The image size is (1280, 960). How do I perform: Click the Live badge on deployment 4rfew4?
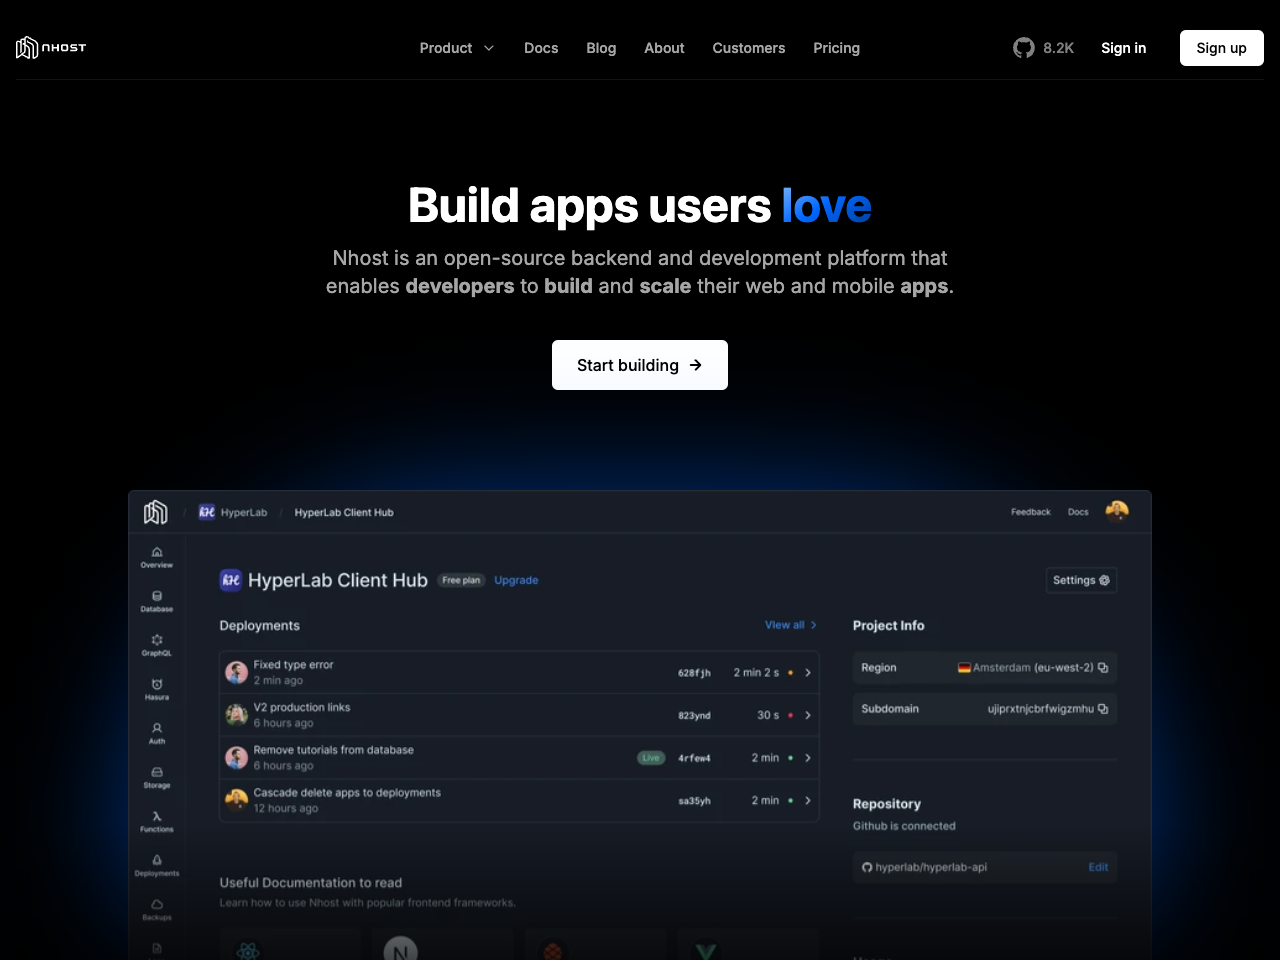click(651, 758)
